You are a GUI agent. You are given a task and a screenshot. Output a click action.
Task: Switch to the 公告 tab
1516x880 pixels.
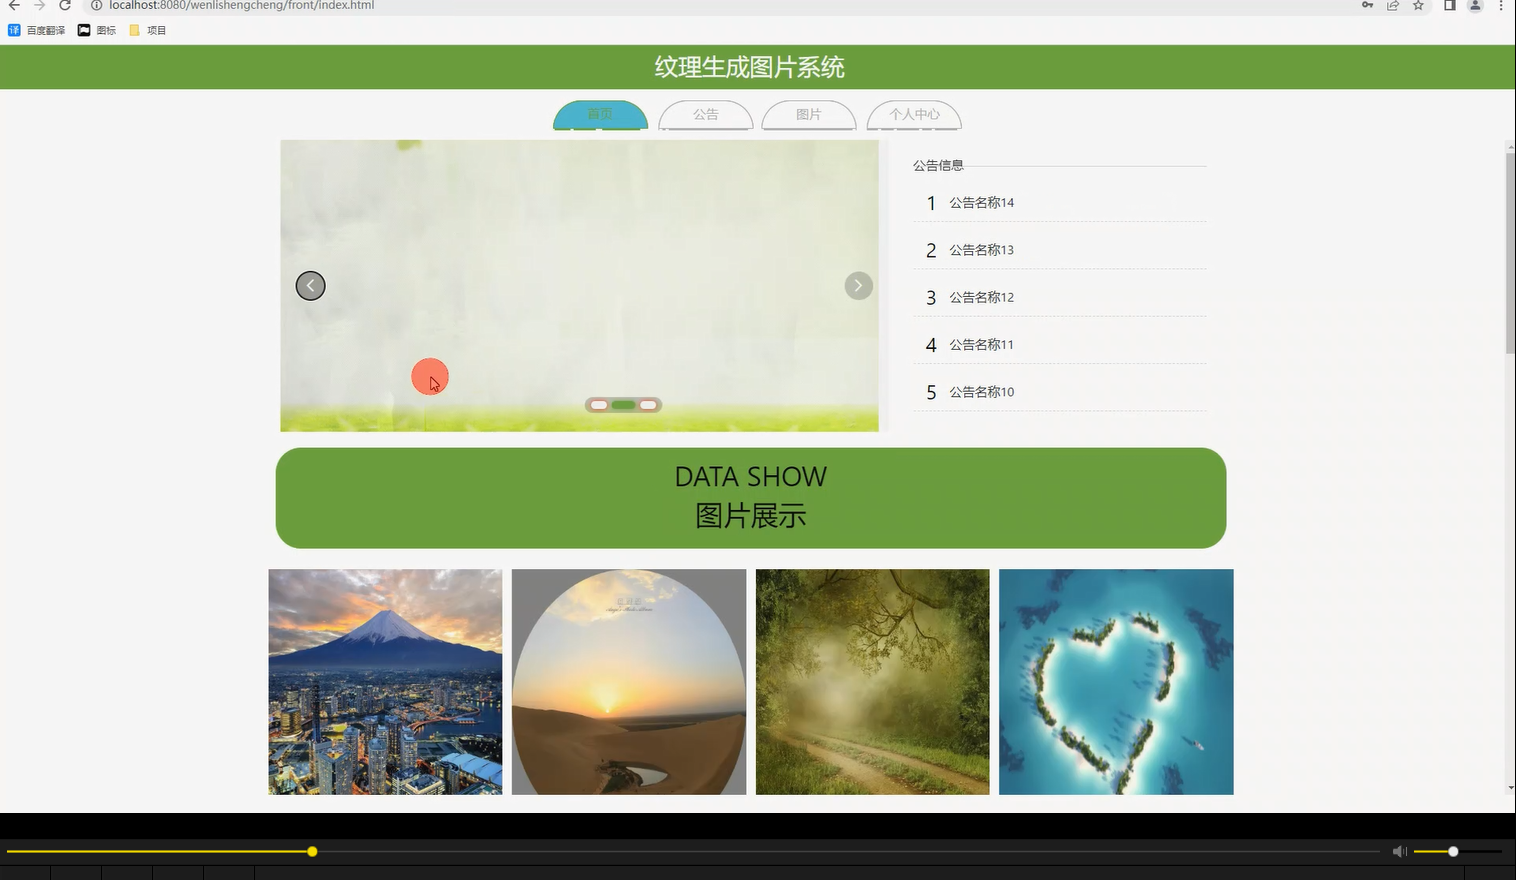(706, 114)
